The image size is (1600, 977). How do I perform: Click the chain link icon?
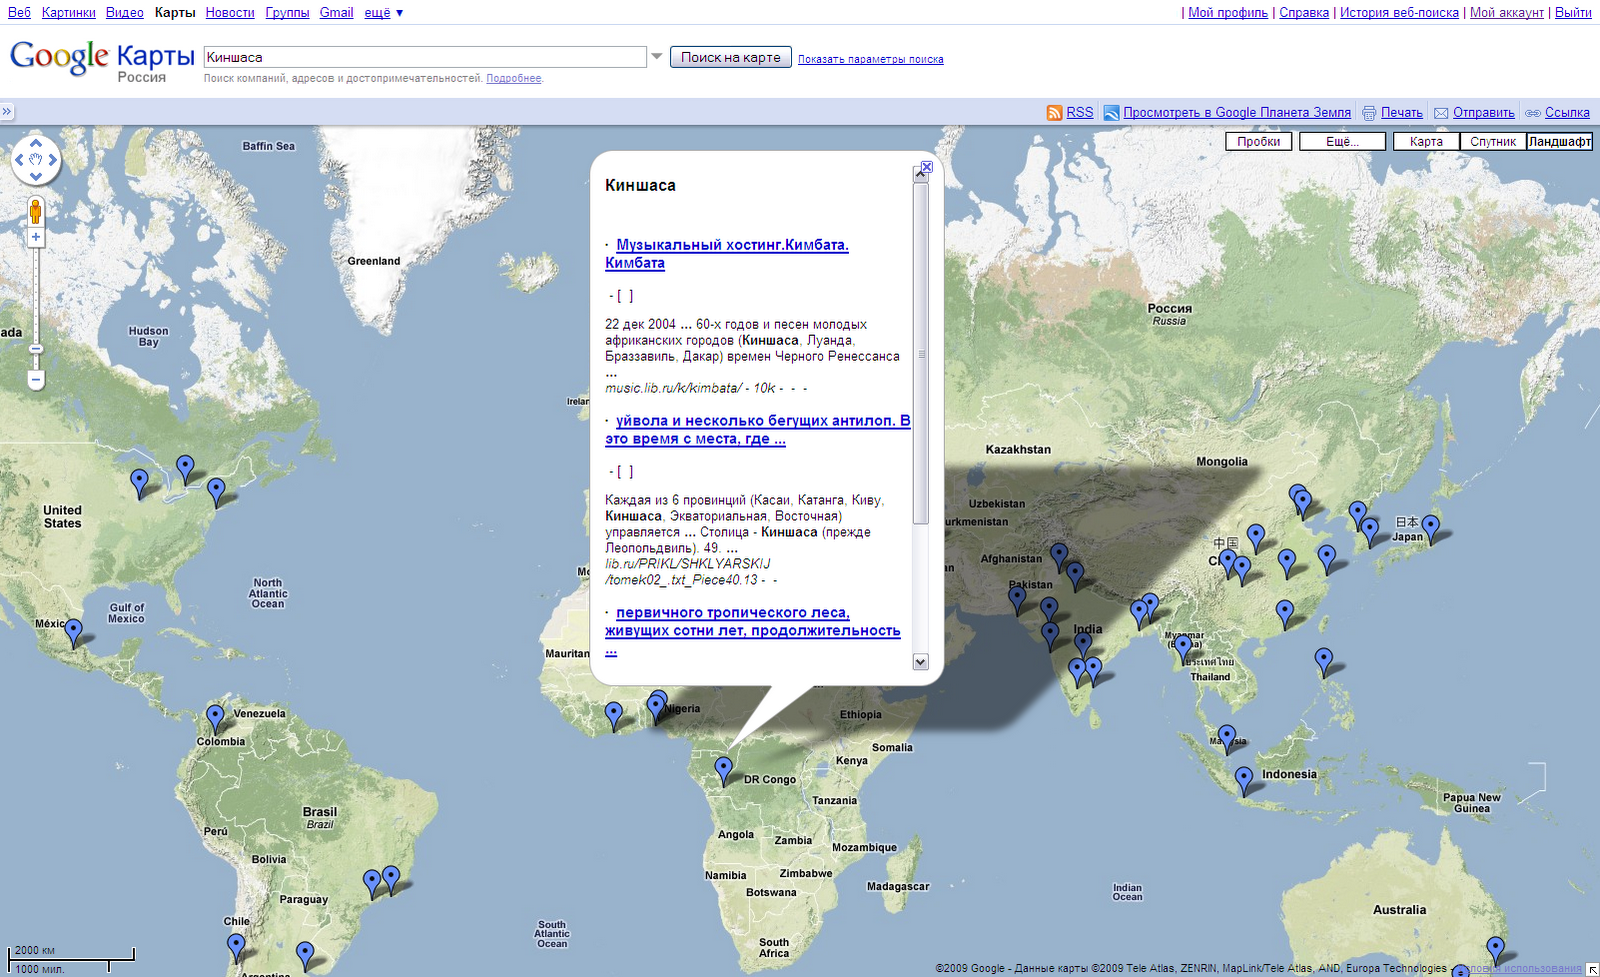point(1533,113)
